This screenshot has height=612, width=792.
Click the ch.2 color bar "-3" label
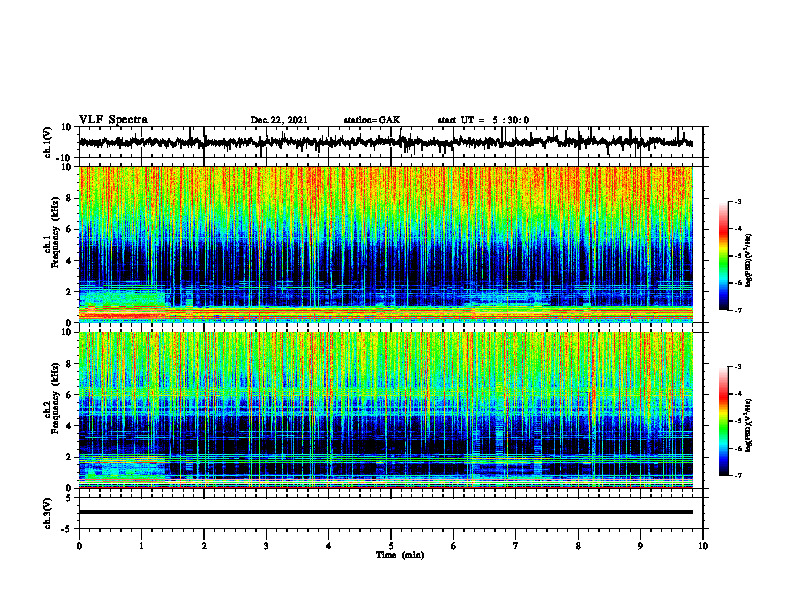click(x=737, y=367)
